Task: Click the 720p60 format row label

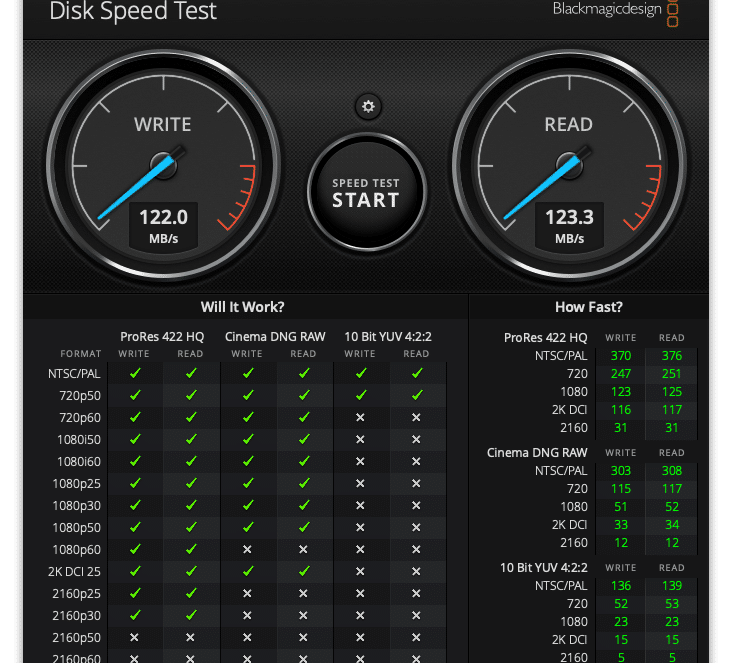Action: (80, 418)
